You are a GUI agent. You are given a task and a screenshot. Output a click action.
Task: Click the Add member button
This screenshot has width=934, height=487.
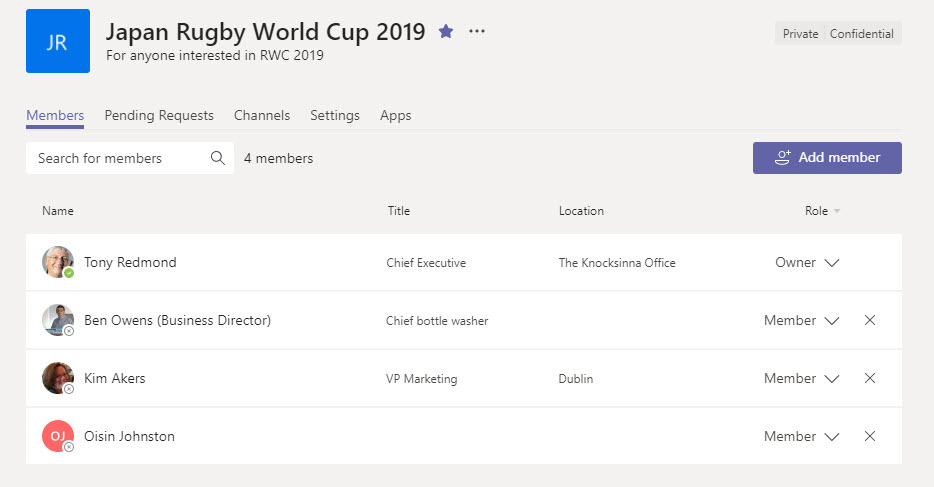(x=827, y=158)
